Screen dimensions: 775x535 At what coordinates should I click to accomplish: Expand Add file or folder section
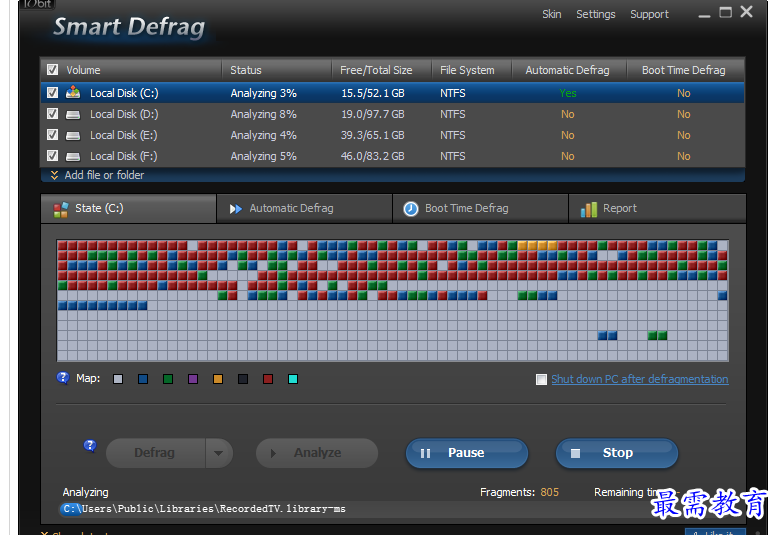[x=97, y=175]
